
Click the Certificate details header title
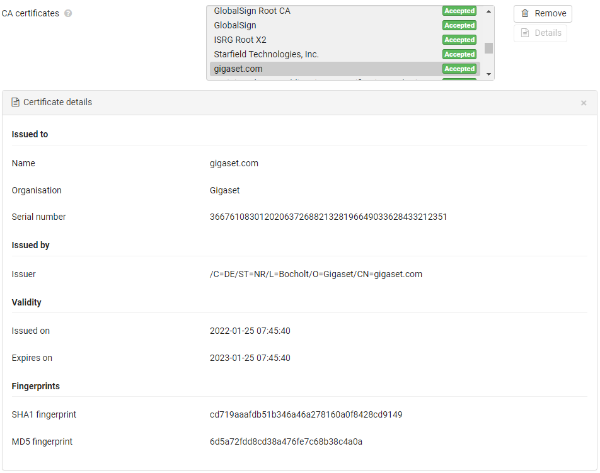tap(58, 102)
